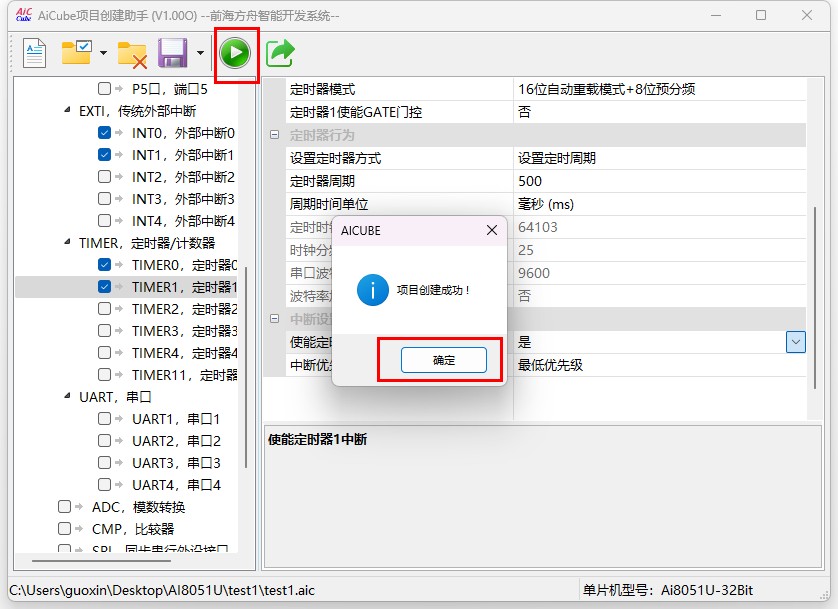
Task: Click the project path test1.aic in status bar
Action: coord(162,590)
